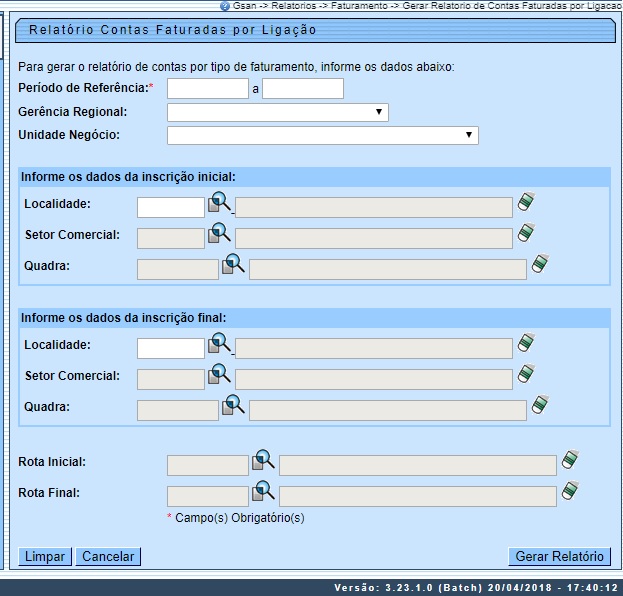Erase the final Quadra field
This screenshot has height=596, width=623.
[540, 404]
